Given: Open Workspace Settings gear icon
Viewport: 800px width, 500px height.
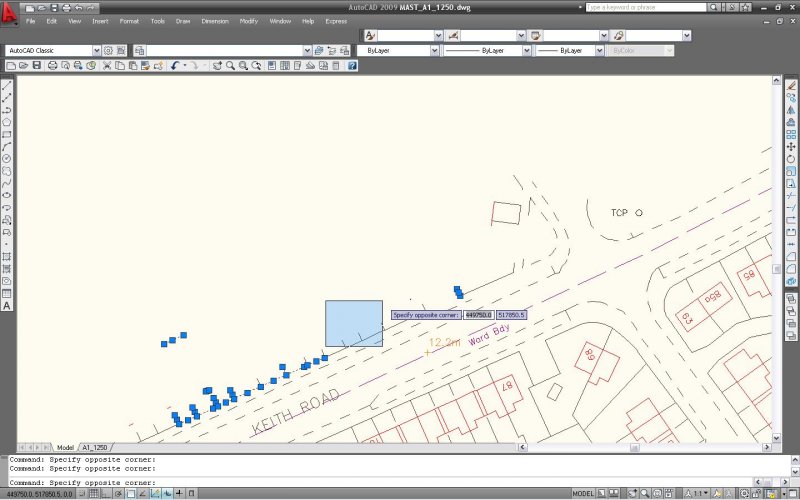Looking at the screenshot, I should (x=109, y=50).
